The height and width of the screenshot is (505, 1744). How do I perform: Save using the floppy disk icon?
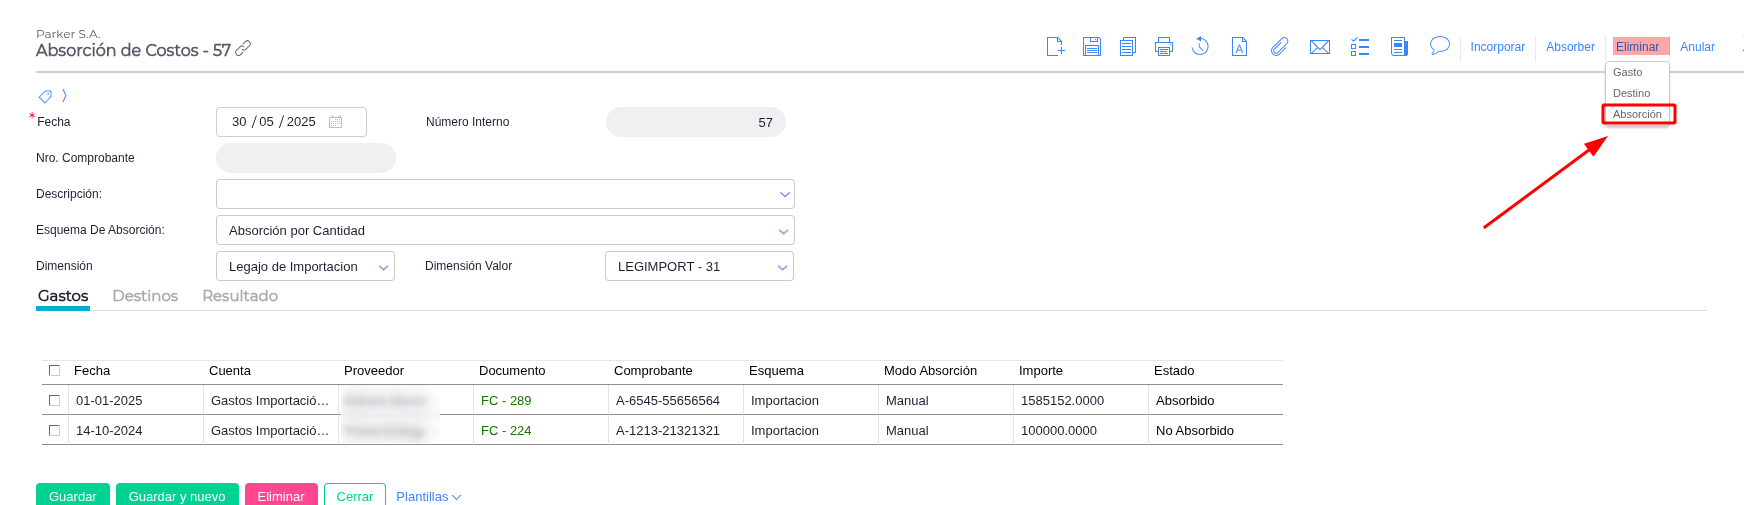click(x=1092, y=46)
